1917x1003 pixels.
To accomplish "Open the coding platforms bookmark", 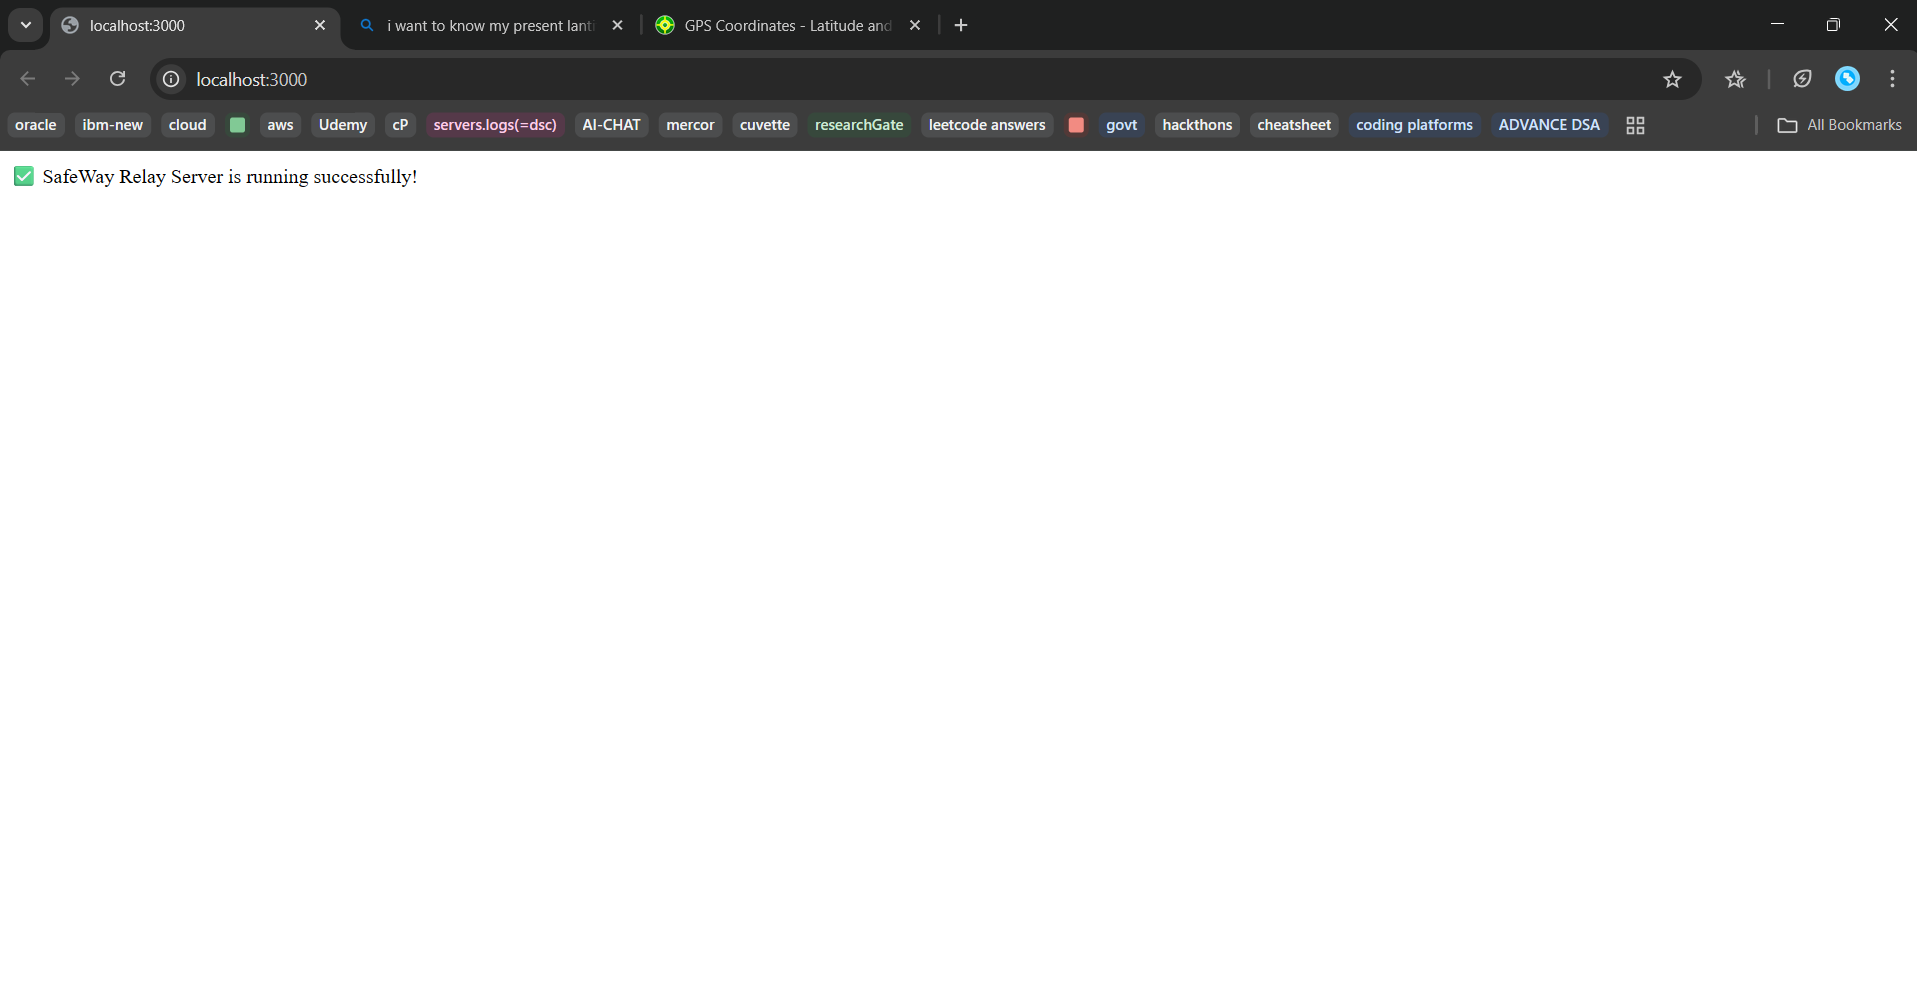I will pyautogui.click(x=1414, y=125).
